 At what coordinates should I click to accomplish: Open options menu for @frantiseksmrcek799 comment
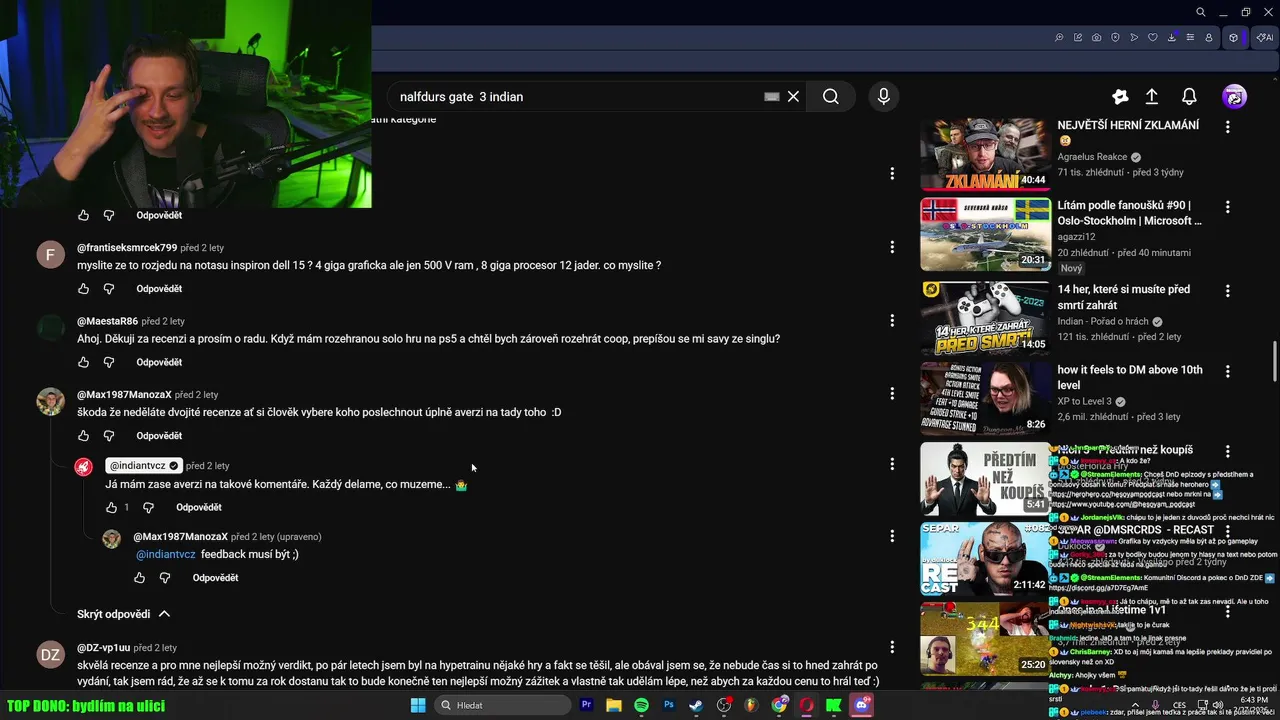click(892, 247)
